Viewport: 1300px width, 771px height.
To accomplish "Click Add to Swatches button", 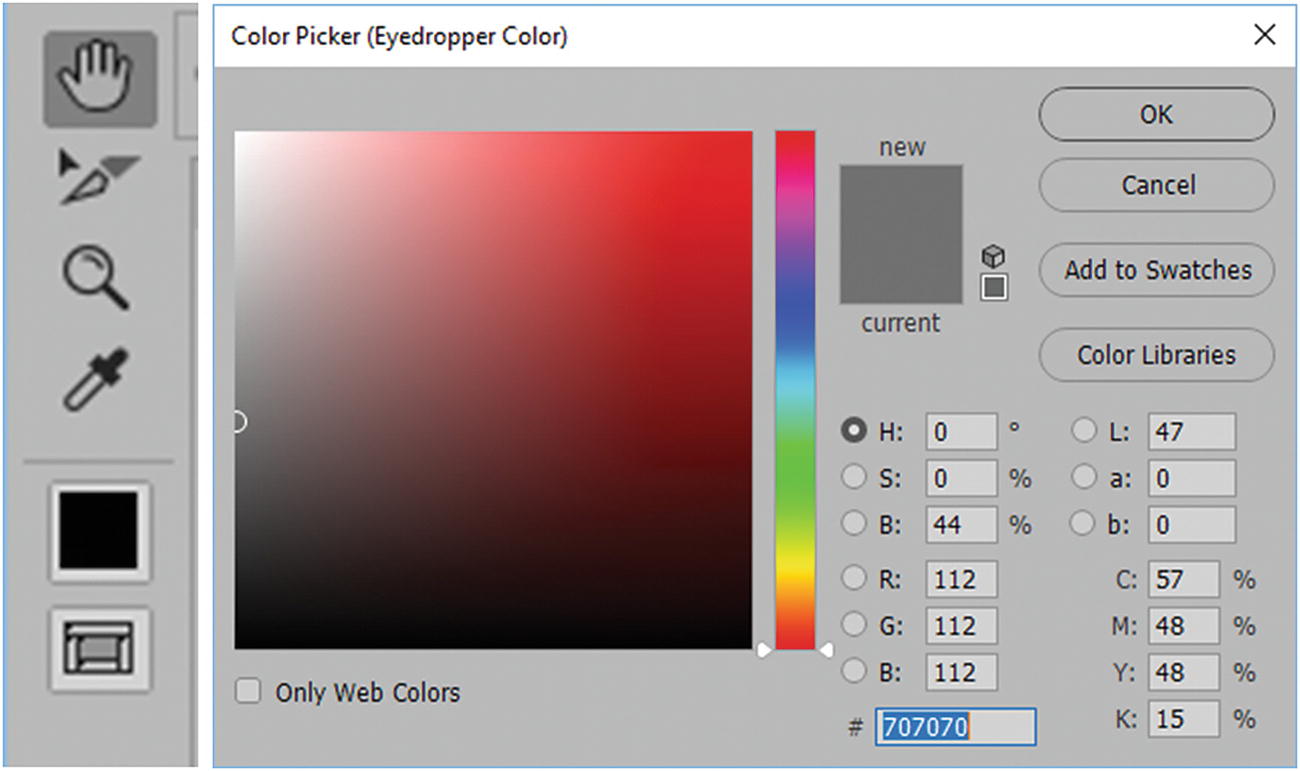I will point(1157,270).
